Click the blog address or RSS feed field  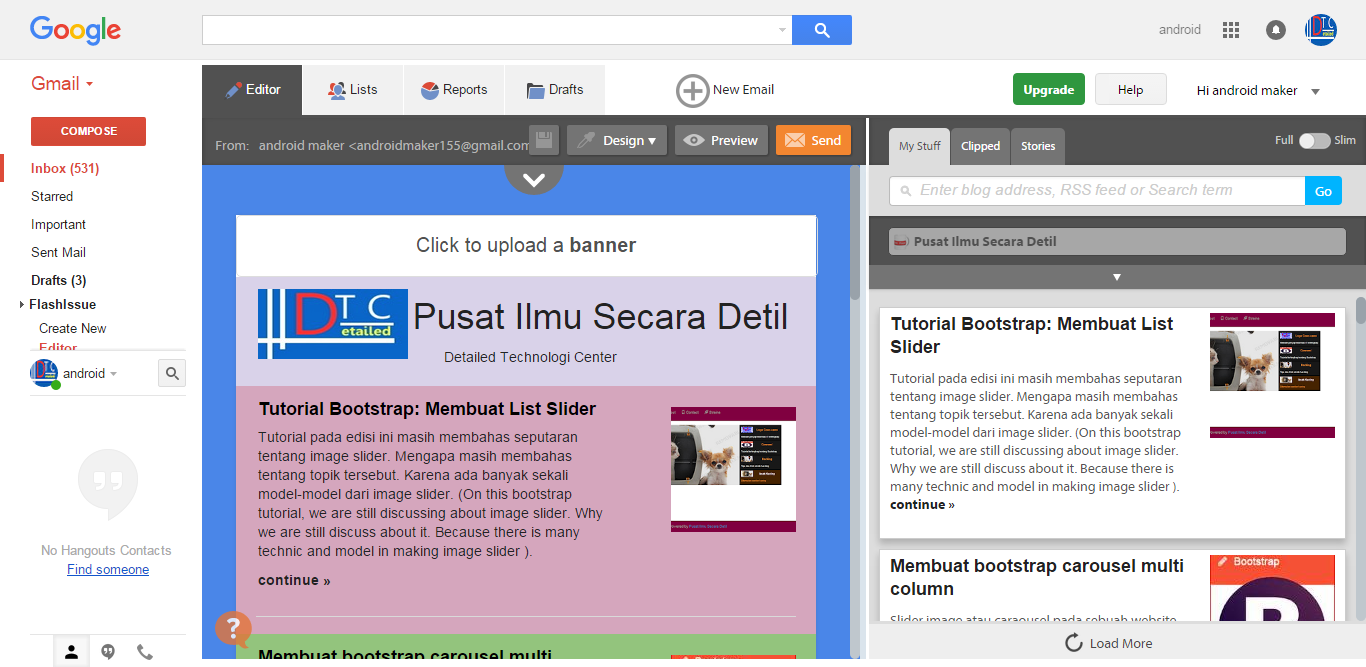(x=1097, y=191)
